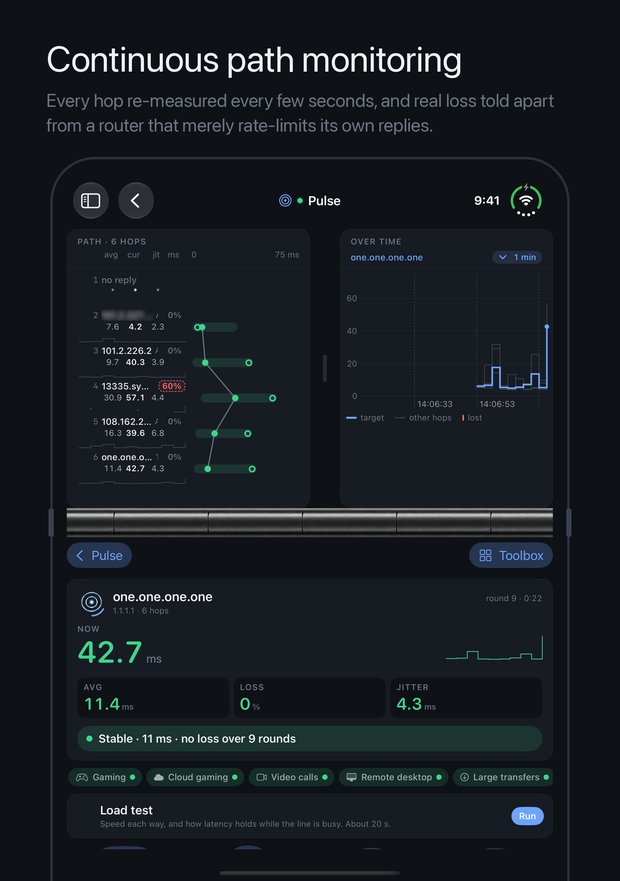620x881 pixels.
Task: Select the Video calls chip
Action: tap(292, 777)
